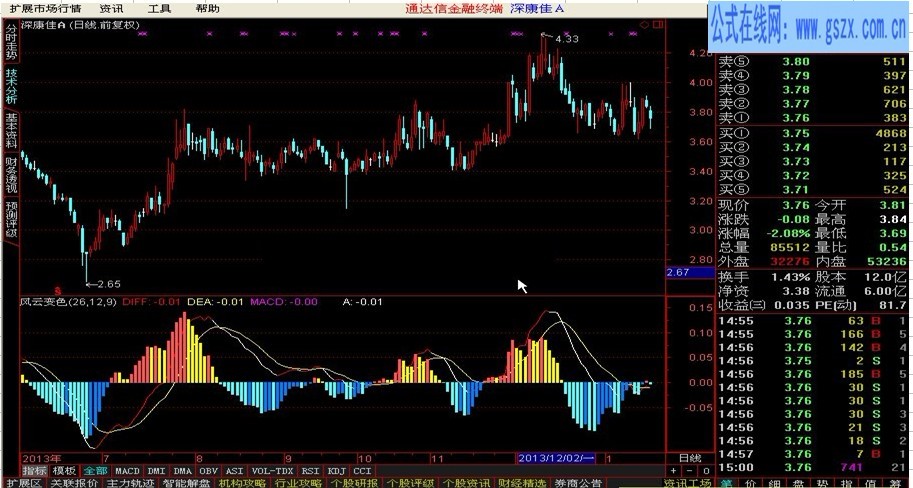Open the 机构攻略 bottom tab
This screenshot has width=913, height=488.
(242, 483)
